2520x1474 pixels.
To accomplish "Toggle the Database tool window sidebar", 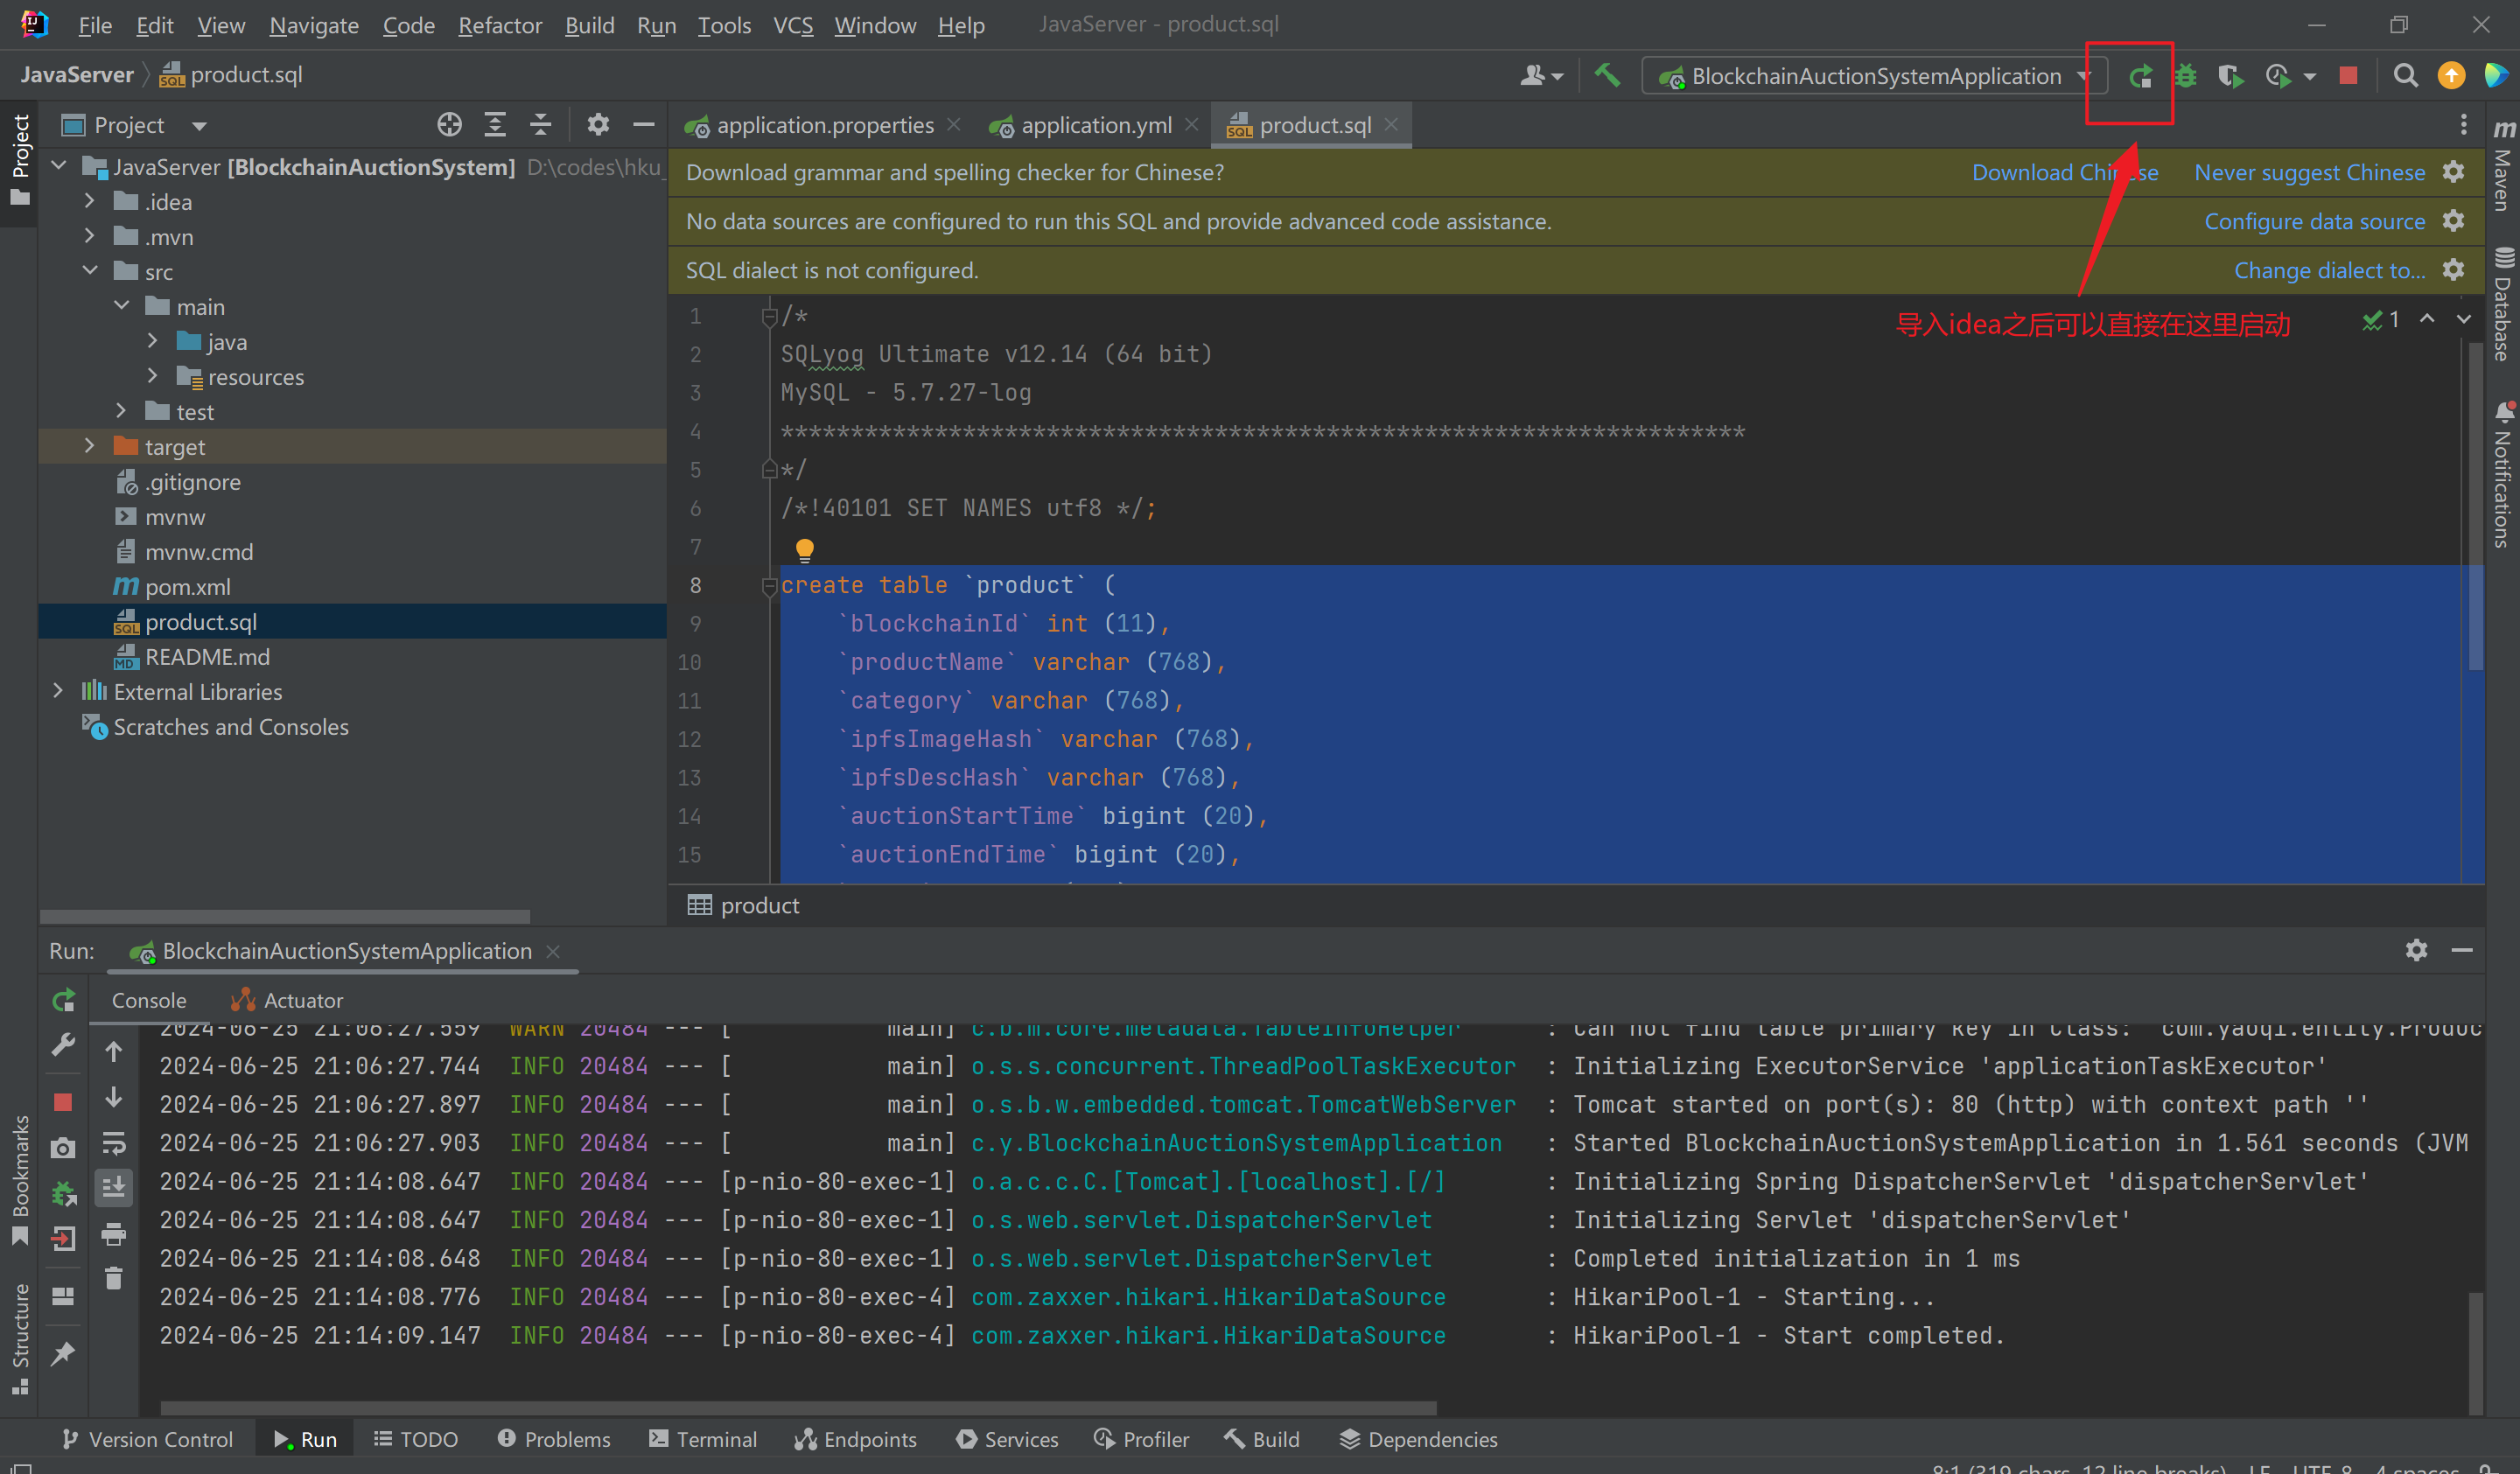I will pos(2502,305).
